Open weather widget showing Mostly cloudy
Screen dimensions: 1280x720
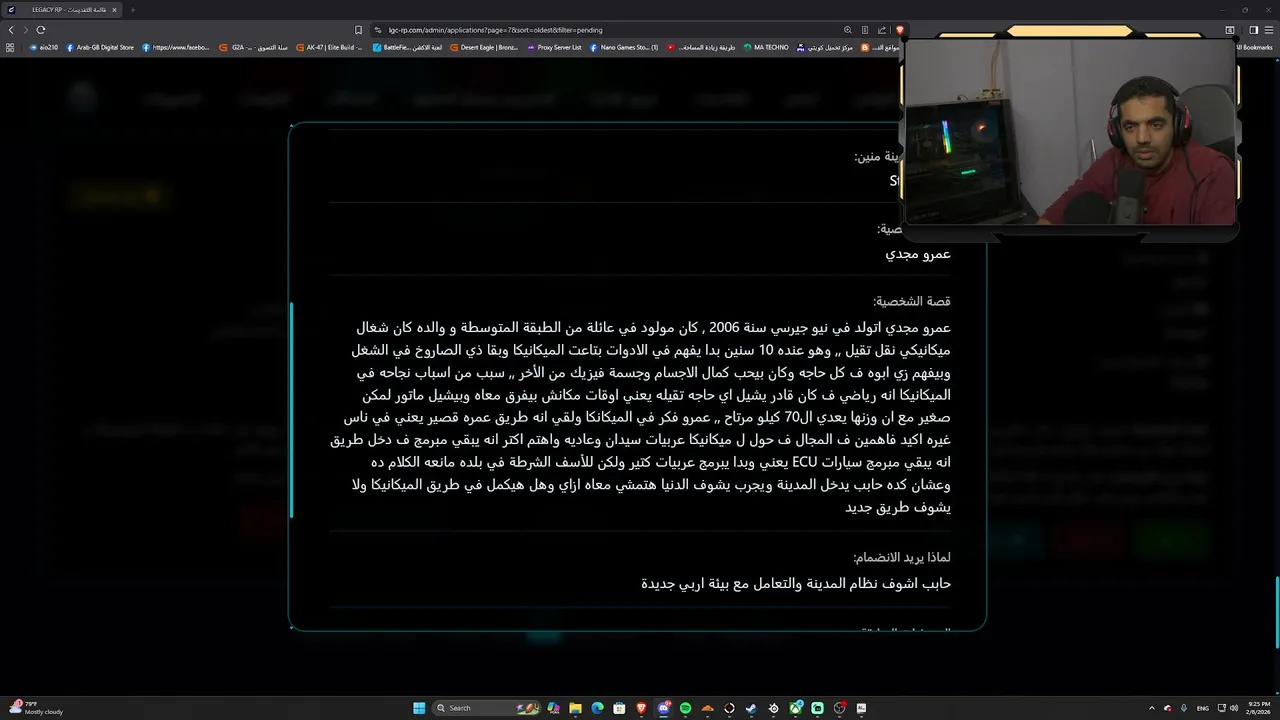click(36, 708)
